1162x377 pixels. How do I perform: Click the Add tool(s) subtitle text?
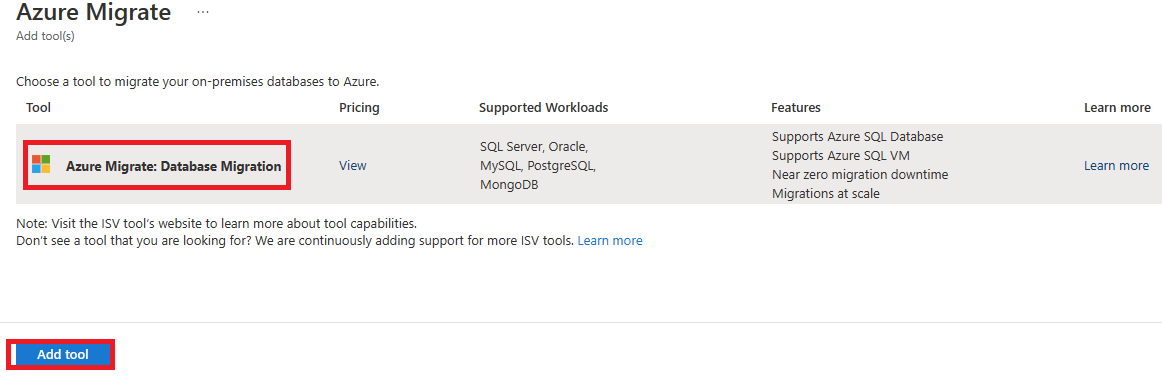pyautogui.click(x=45, y=36)
